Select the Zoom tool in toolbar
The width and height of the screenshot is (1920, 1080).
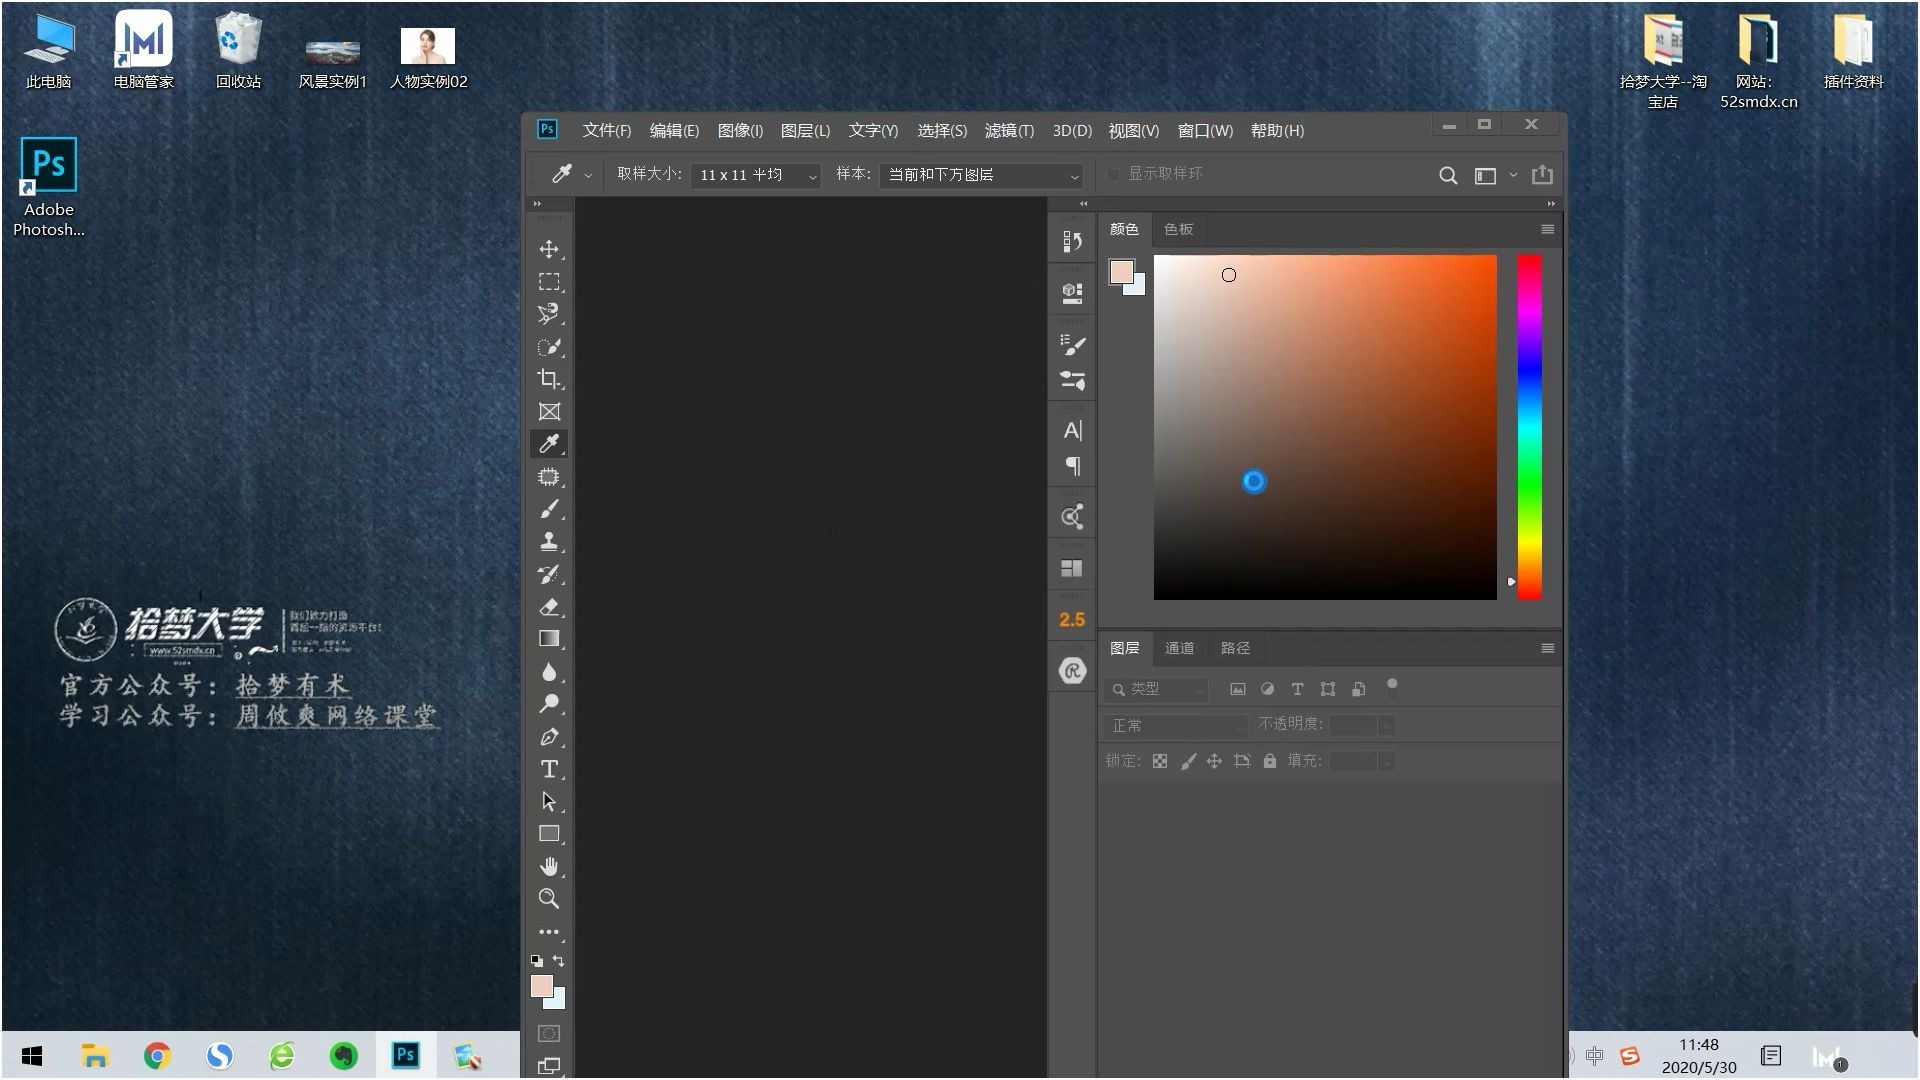(x=549, y=898)
